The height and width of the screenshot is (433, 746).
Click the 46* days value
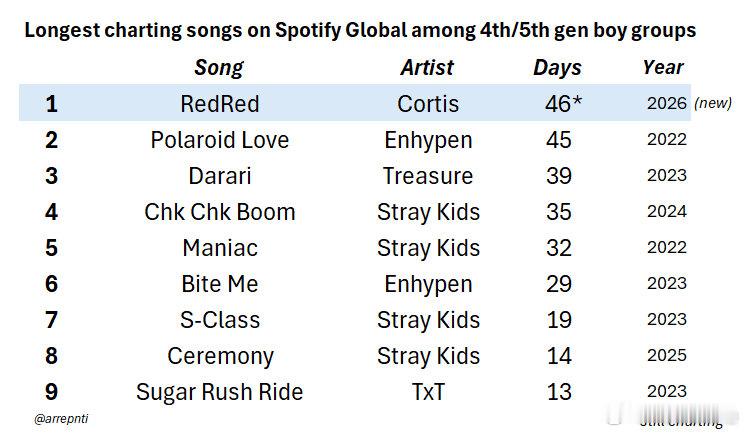click(563, 104)
